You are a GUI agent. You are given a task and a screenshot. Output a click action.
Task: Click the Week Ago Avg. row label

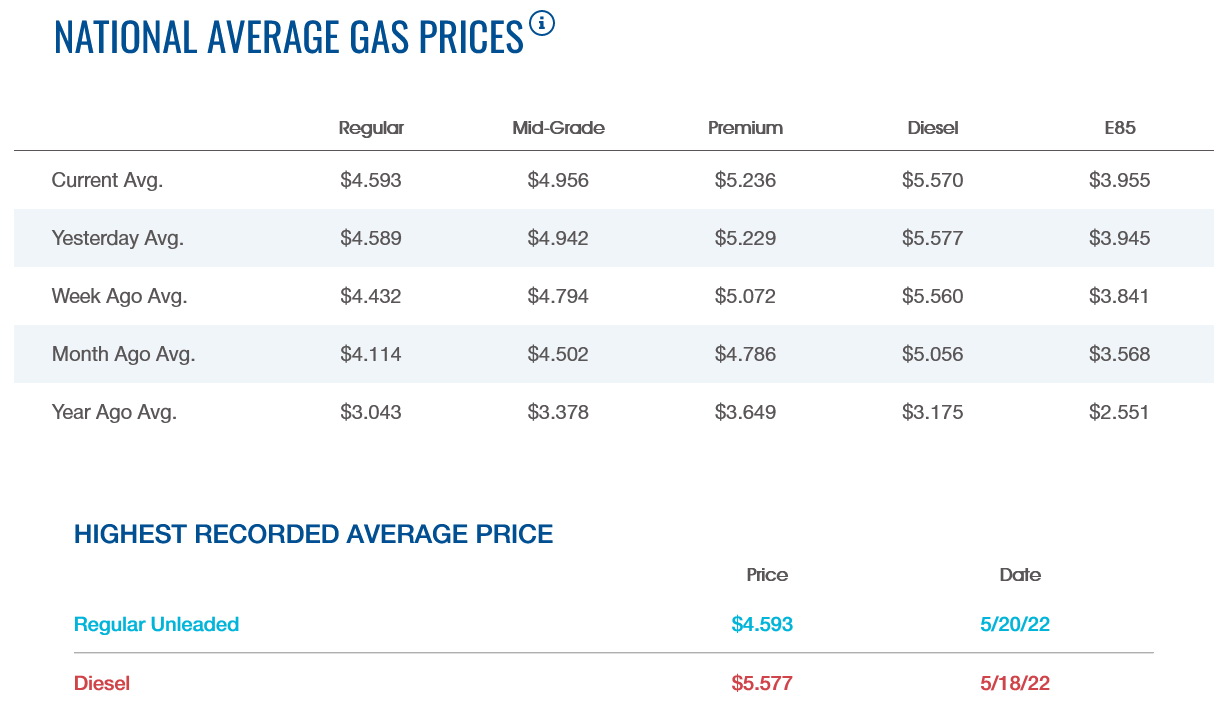tap(119, 297)
